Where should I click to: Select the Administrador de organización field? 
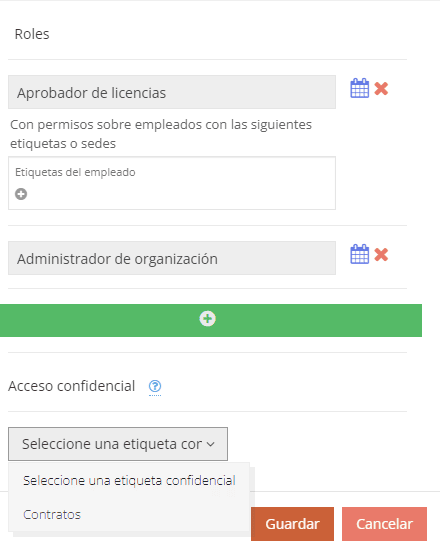click(x=172, y=258)
